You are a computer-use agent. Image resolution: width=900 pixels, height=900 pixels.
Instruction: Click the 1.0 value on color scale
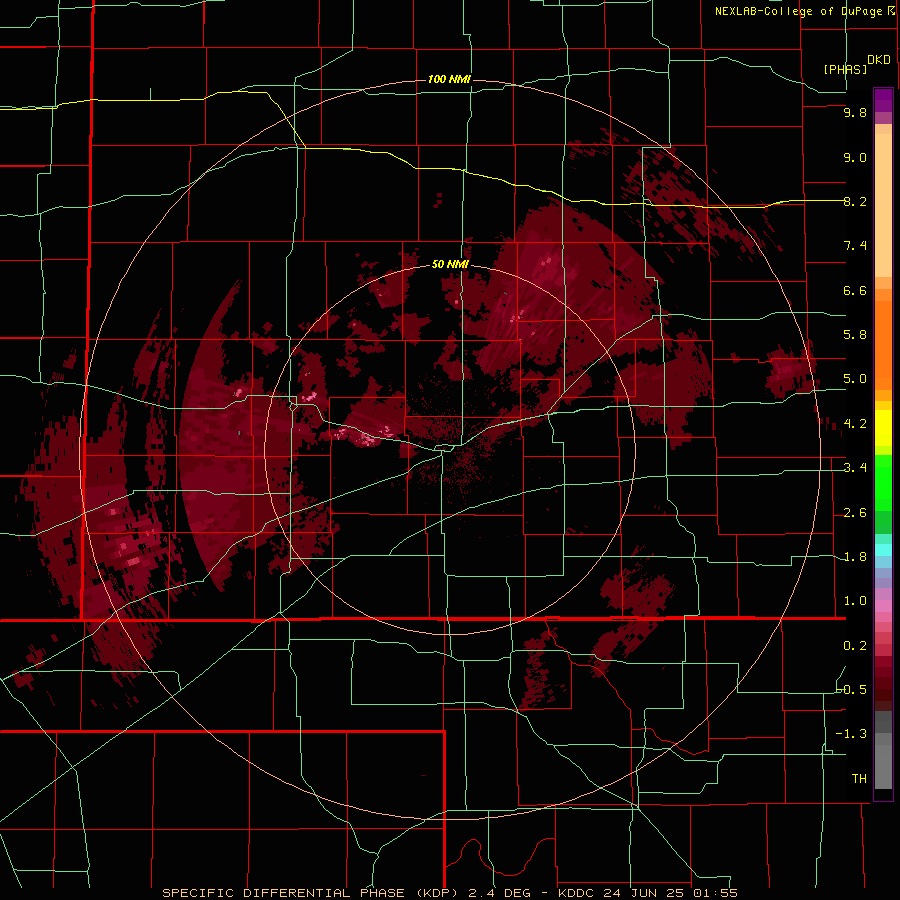coord(855,601)
